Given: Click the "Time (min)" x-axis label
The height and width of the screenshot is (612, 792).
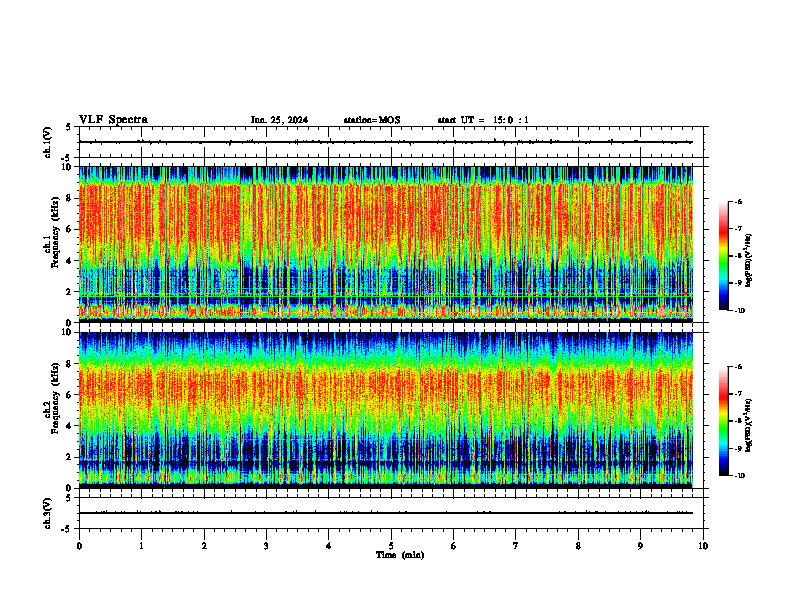Looking at the screenshot, I should click(400, 555).
